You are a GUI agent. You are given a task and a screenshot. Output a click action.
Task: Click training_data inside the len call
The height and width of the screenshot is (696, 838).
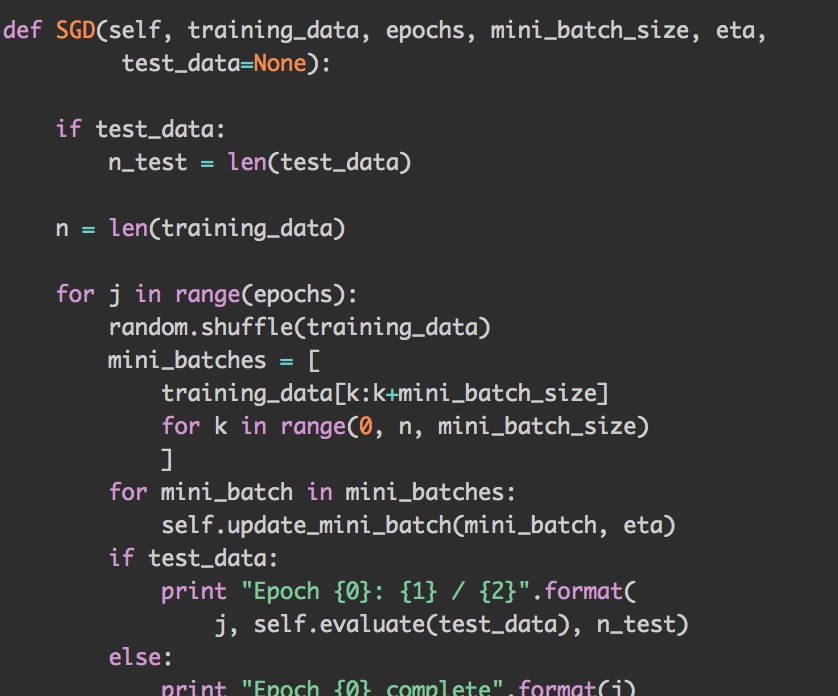(x=253, y=228)
